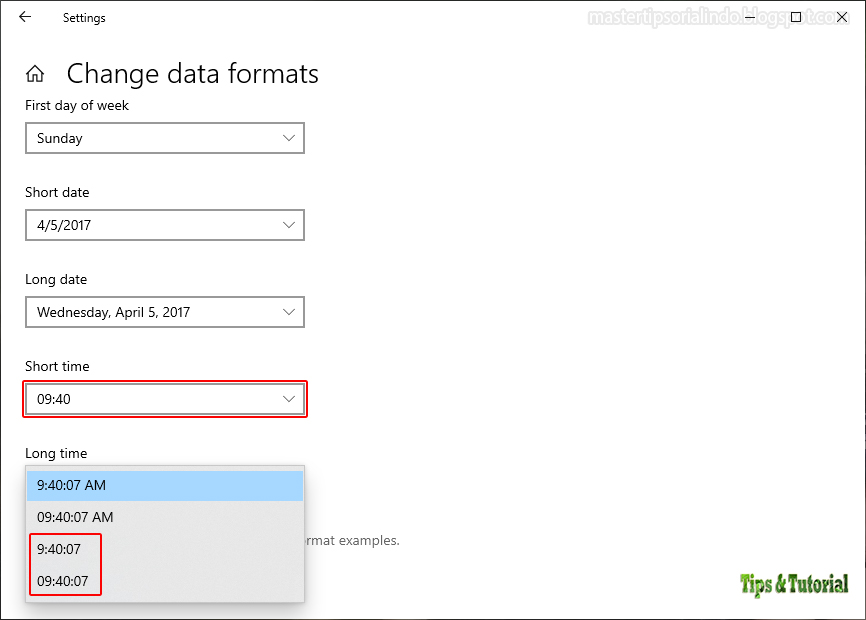Minimize the Settings window

[x=748, y=17]
